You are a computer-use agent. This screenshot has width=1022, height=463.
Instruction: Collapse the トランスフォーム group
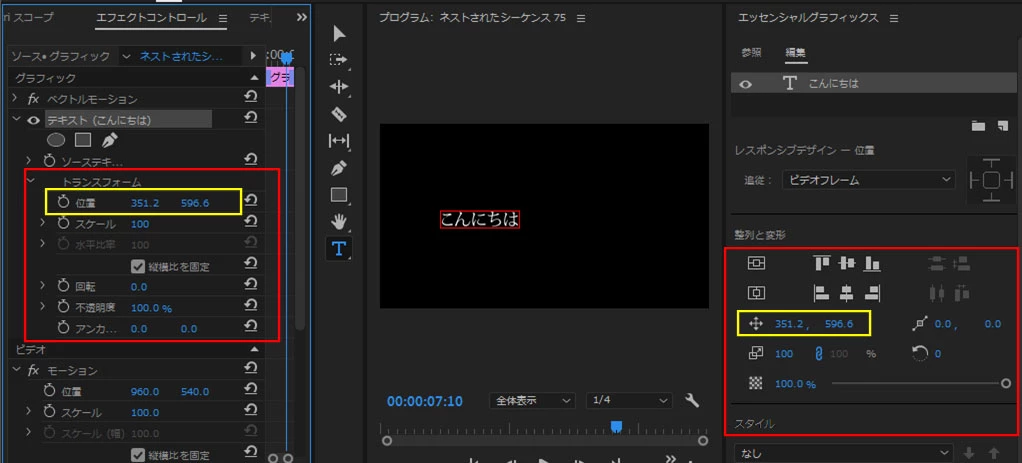pos(30,181)
